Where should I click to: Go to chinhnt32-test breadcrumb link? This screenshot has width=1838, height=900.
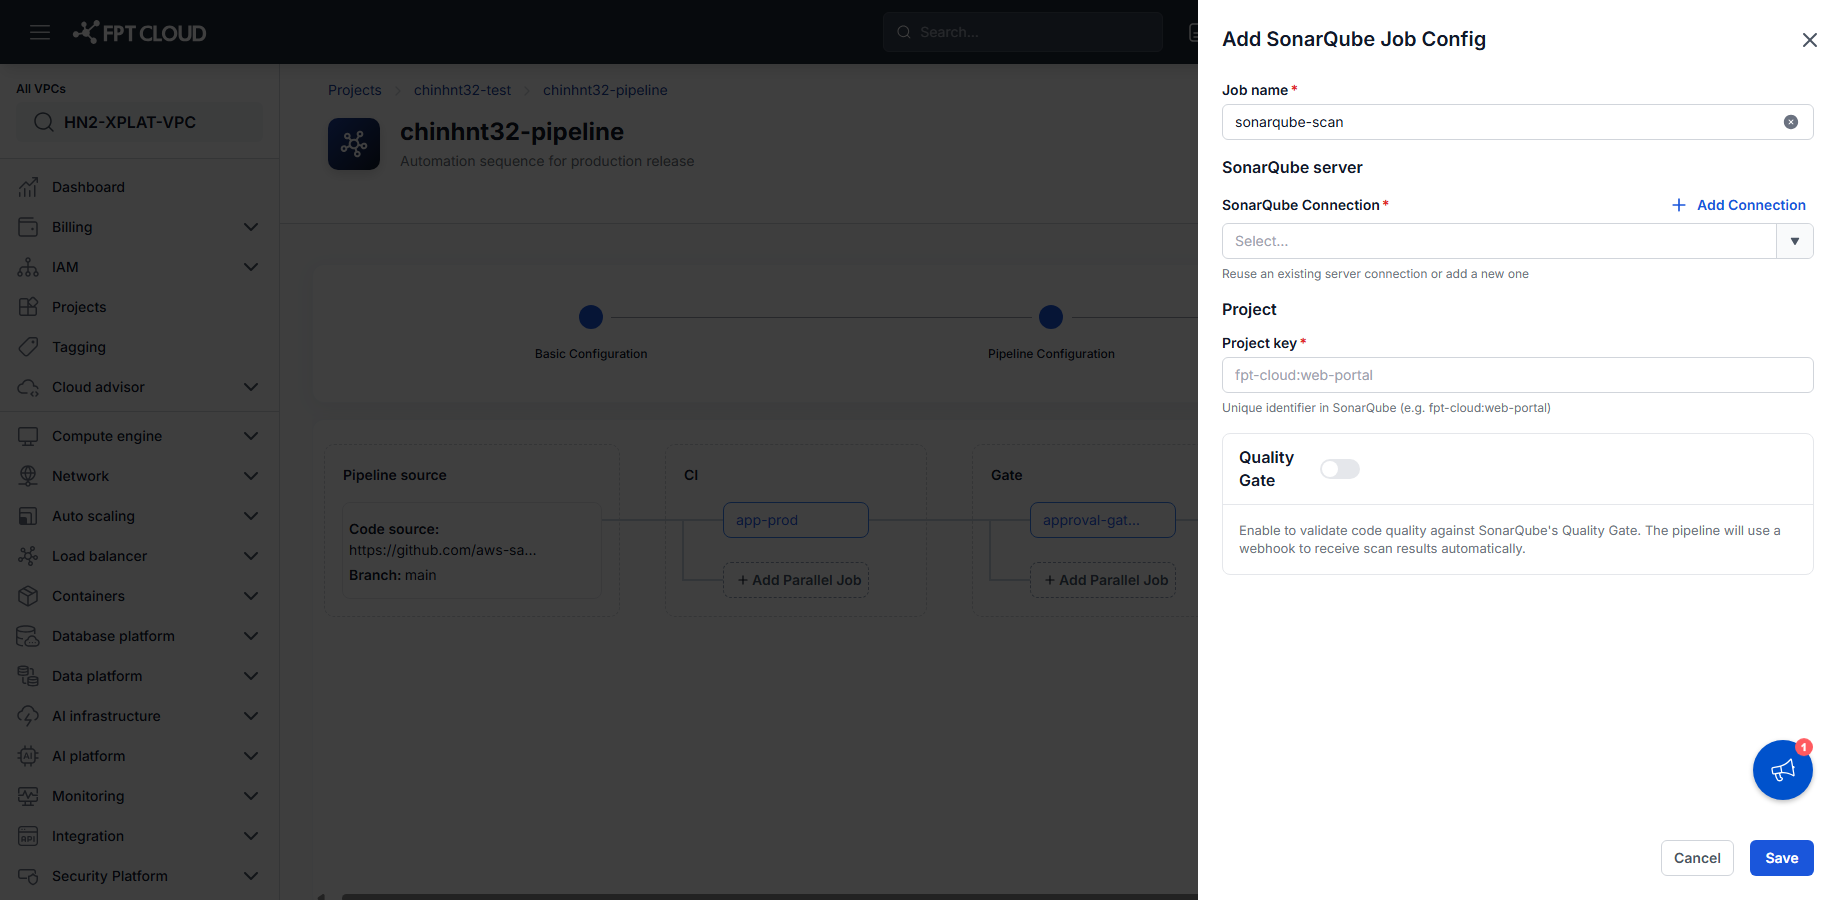[x=462, y=90]
